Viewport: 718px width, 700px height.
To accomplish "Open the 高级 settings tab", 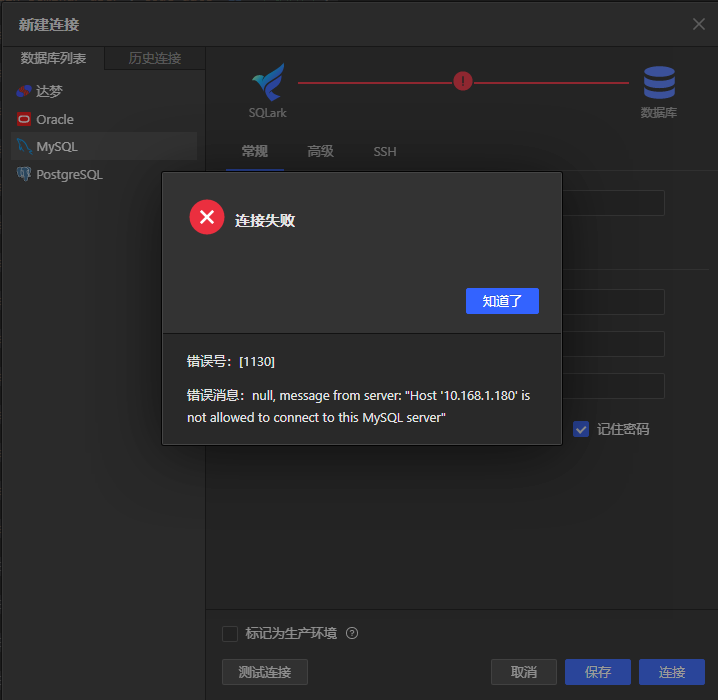I will click(x=320, y=151).
